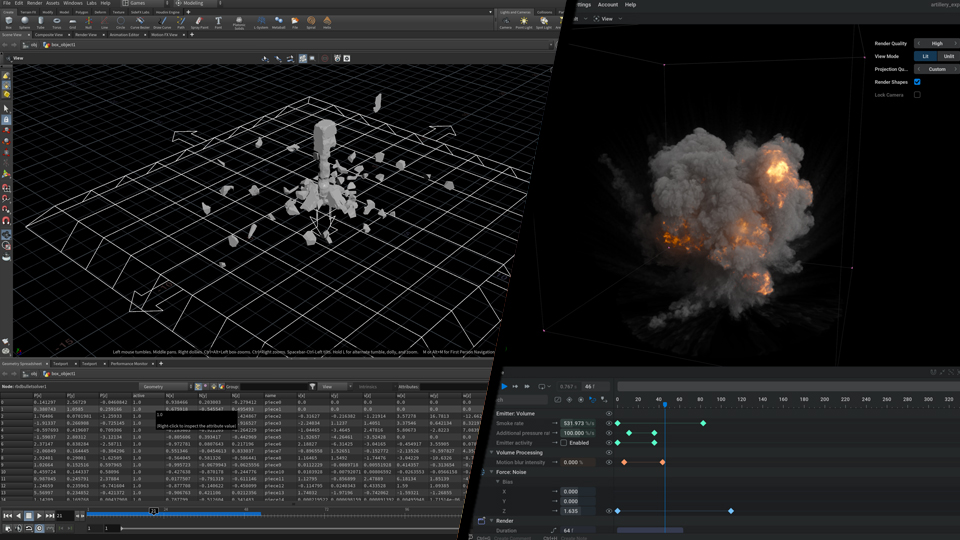
Task: Enable the Render Shapes checkbox
Action: (917, 82)
